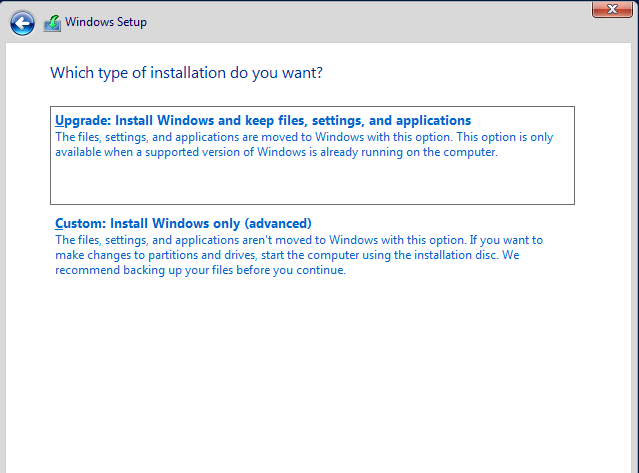Click empty space inside the Upgrade option box
This screenshot has height=473, width=639.
[312, 182]
